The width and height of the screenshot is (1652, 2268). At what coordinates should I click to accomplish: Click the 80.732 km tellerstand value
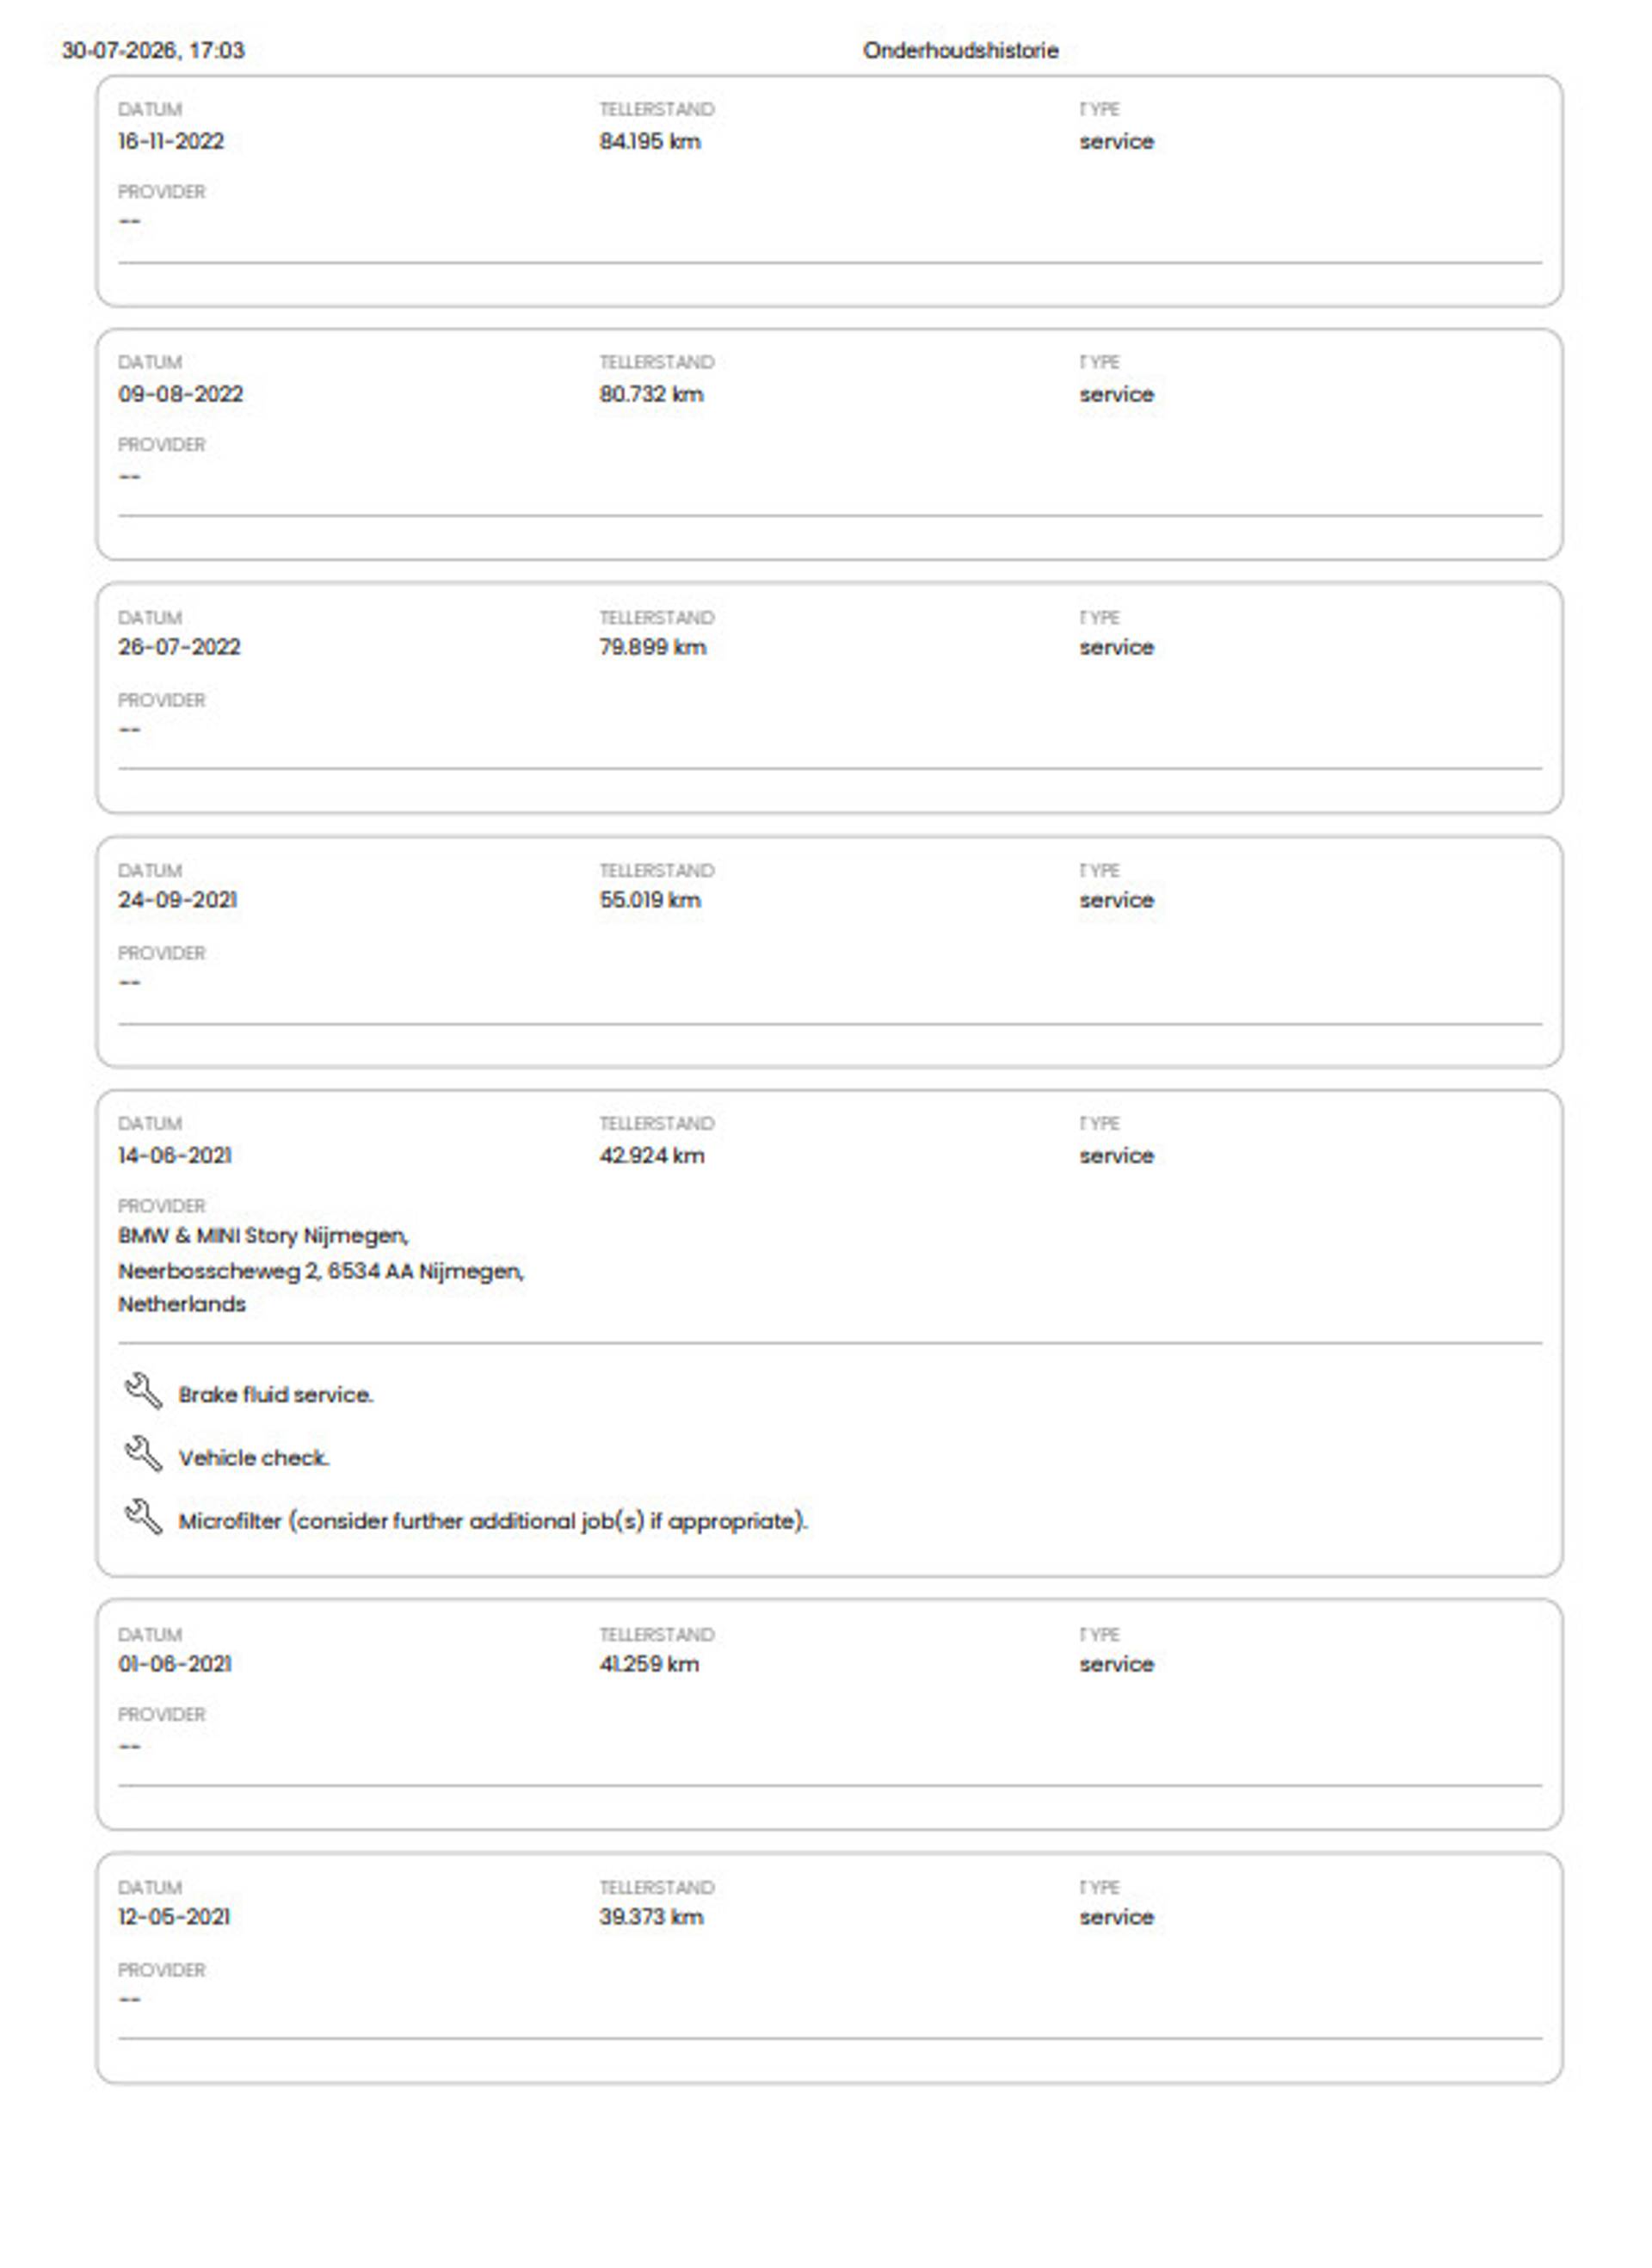click(651, 394)
